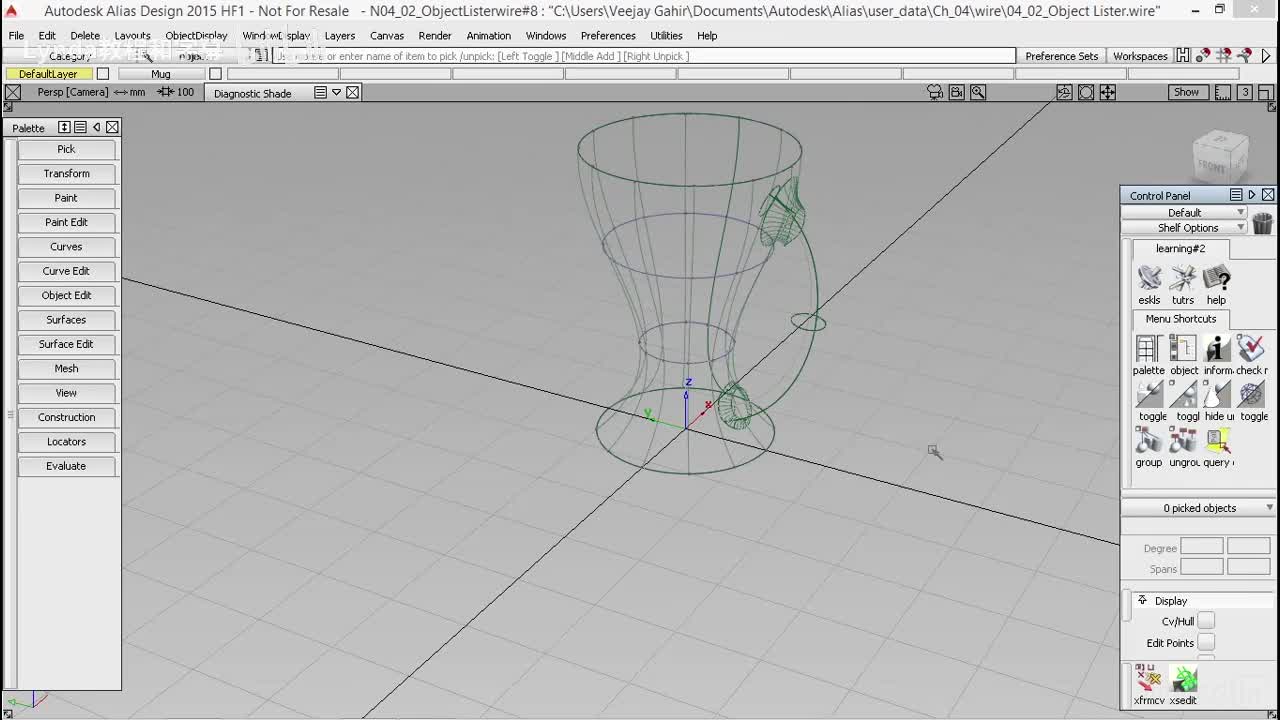The width and height of the screenshot is (1280, 720).
Task: Switch to the Menu Shortcuts tab
Action: coord(1181,319)
